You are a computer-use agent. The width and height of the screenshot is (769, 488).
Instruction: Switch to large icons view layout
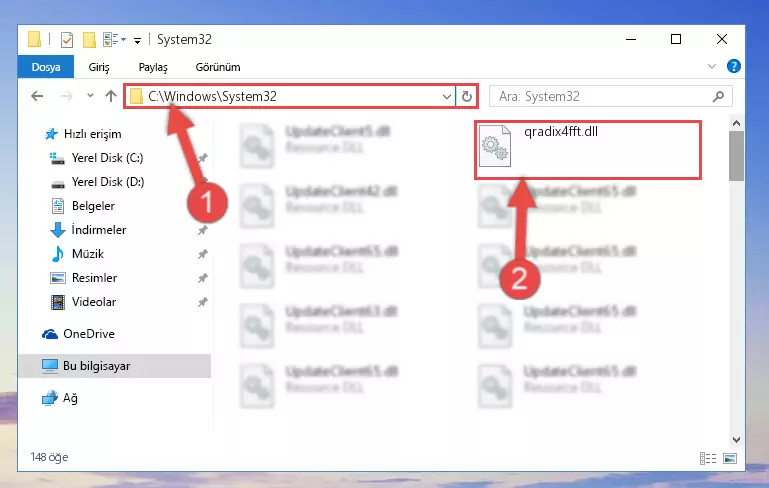730,459
